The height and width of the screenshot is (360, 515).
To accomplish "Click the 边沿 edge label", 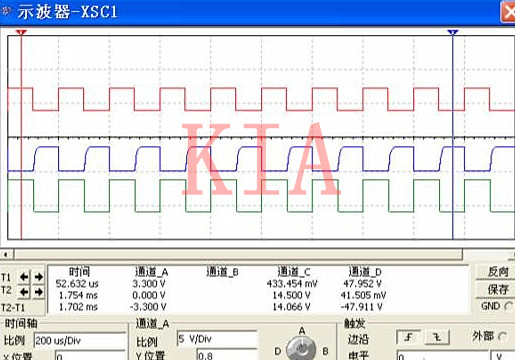I will pyautogui.click(x=358, y=339).
